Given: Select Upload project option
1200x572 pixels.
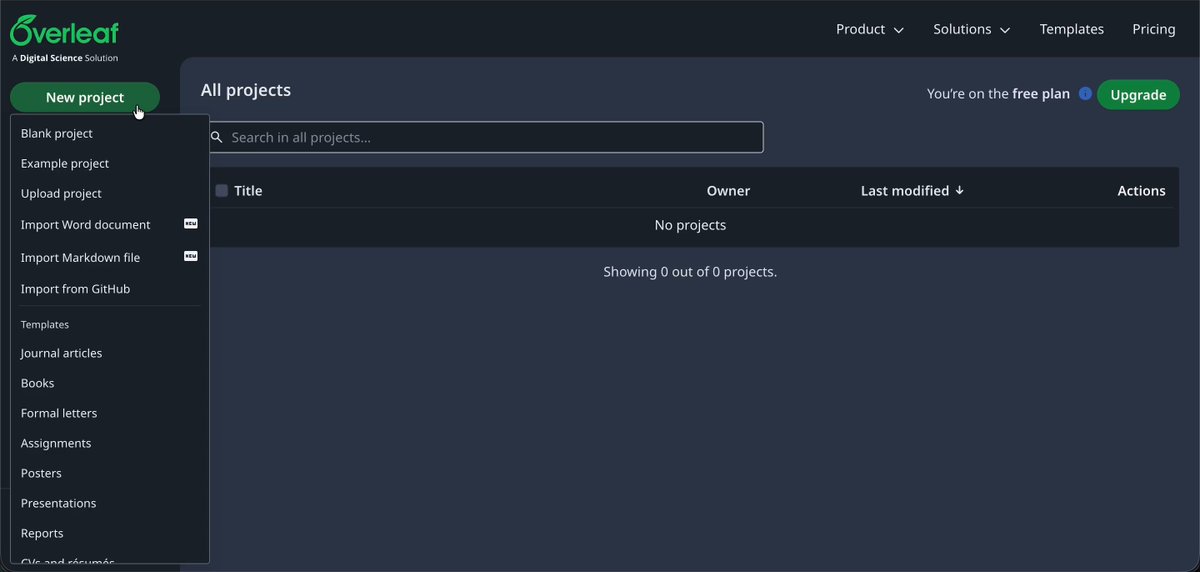Looking at the screenshot, I should (x=61, y=193).
